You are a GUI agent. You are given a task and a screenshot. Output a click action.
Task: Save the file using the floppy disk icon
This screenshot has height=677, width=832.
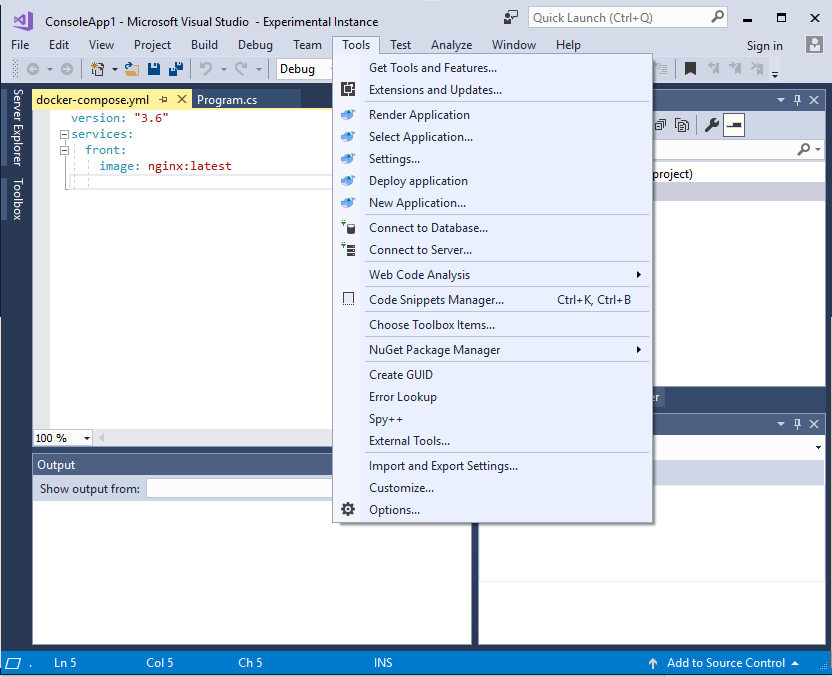pyautogui.click(x=154, y=69)
